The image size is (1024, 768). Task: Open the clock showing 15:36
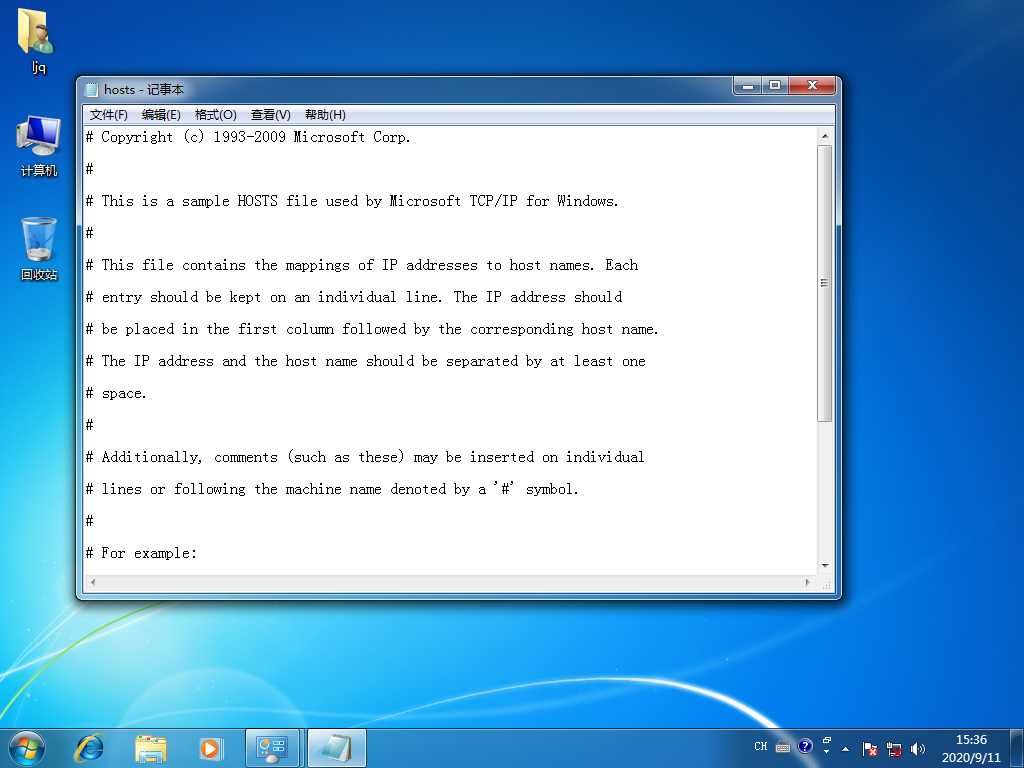pyautogui.click(x=971, y=748)
